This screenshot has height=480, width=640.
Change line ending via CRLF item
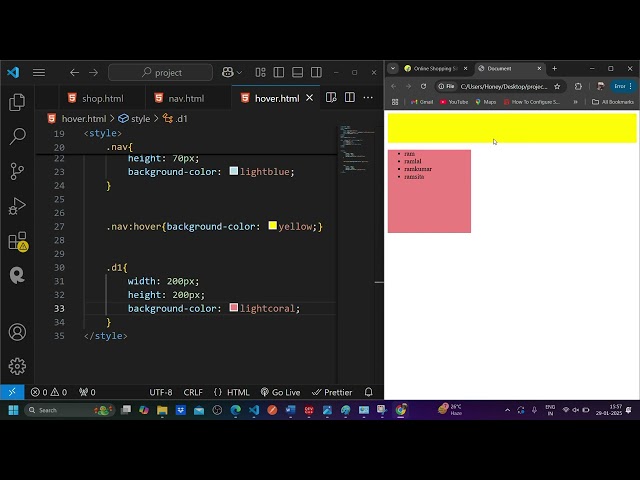click(x=193, y=392)
